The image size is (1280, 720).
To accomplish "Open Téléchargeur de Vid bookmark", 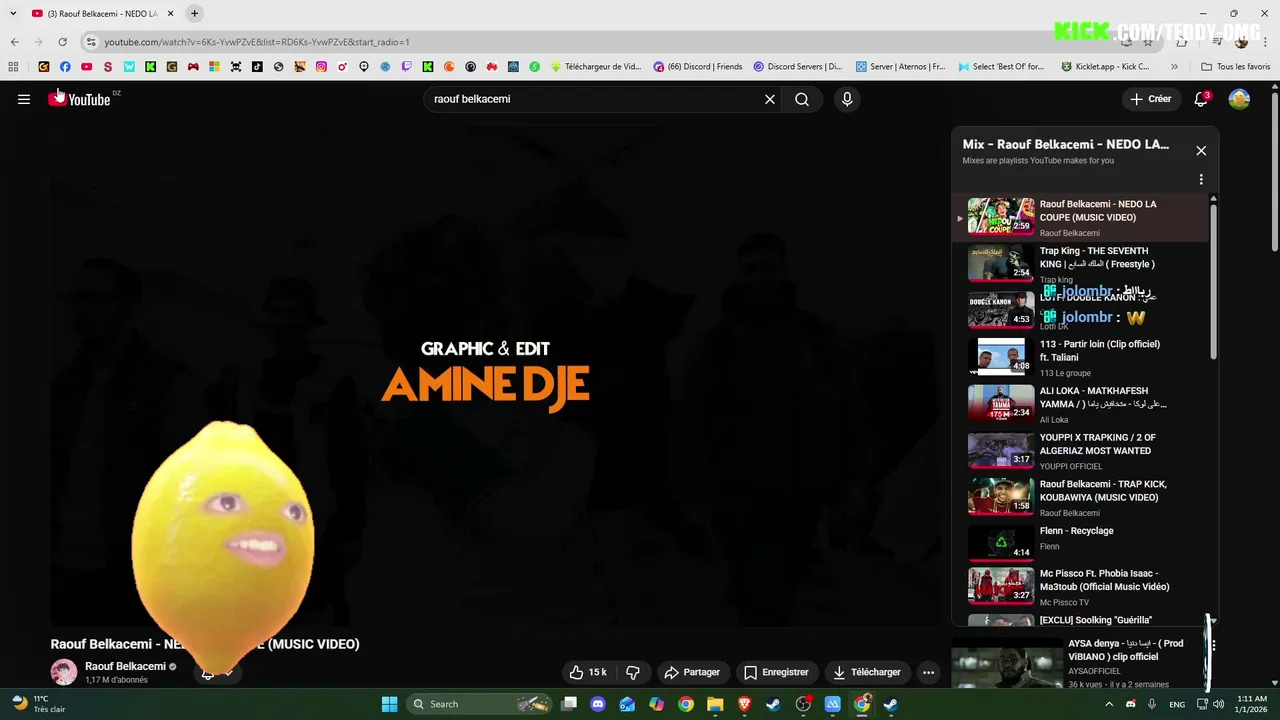I will point(596,67).
